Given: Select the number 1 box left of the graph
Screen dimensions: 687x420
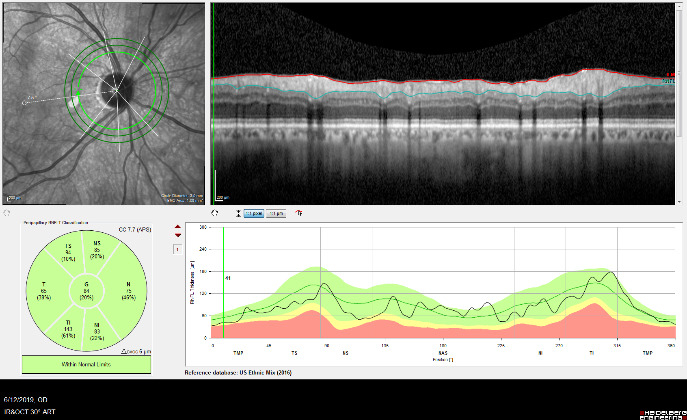Looking at the screenshot, I should [178, 249].
